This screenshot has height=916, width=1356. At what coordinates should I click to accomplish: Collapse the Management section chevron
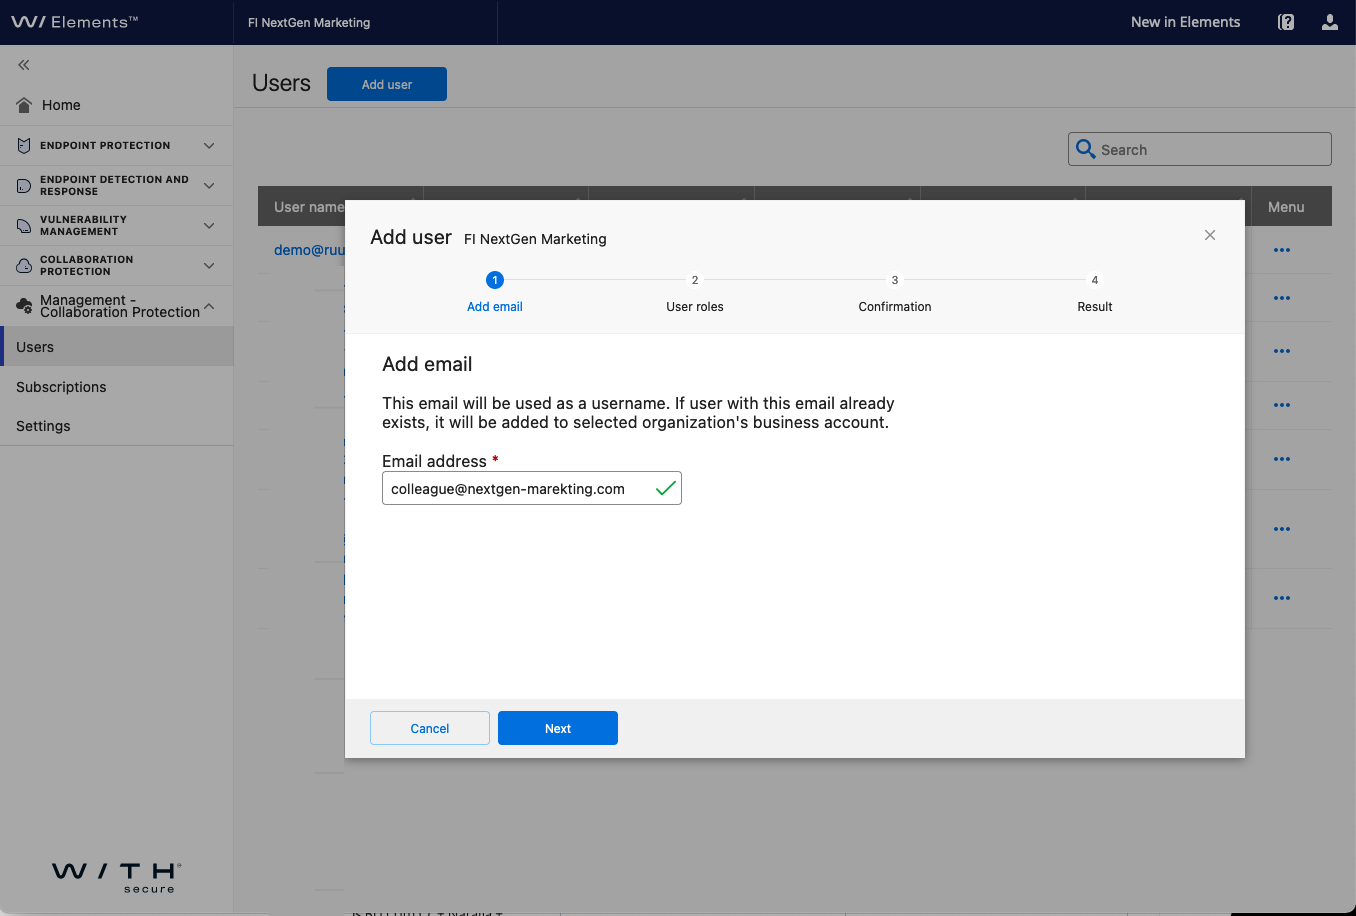pyautogui.click(x=209, y=306)
